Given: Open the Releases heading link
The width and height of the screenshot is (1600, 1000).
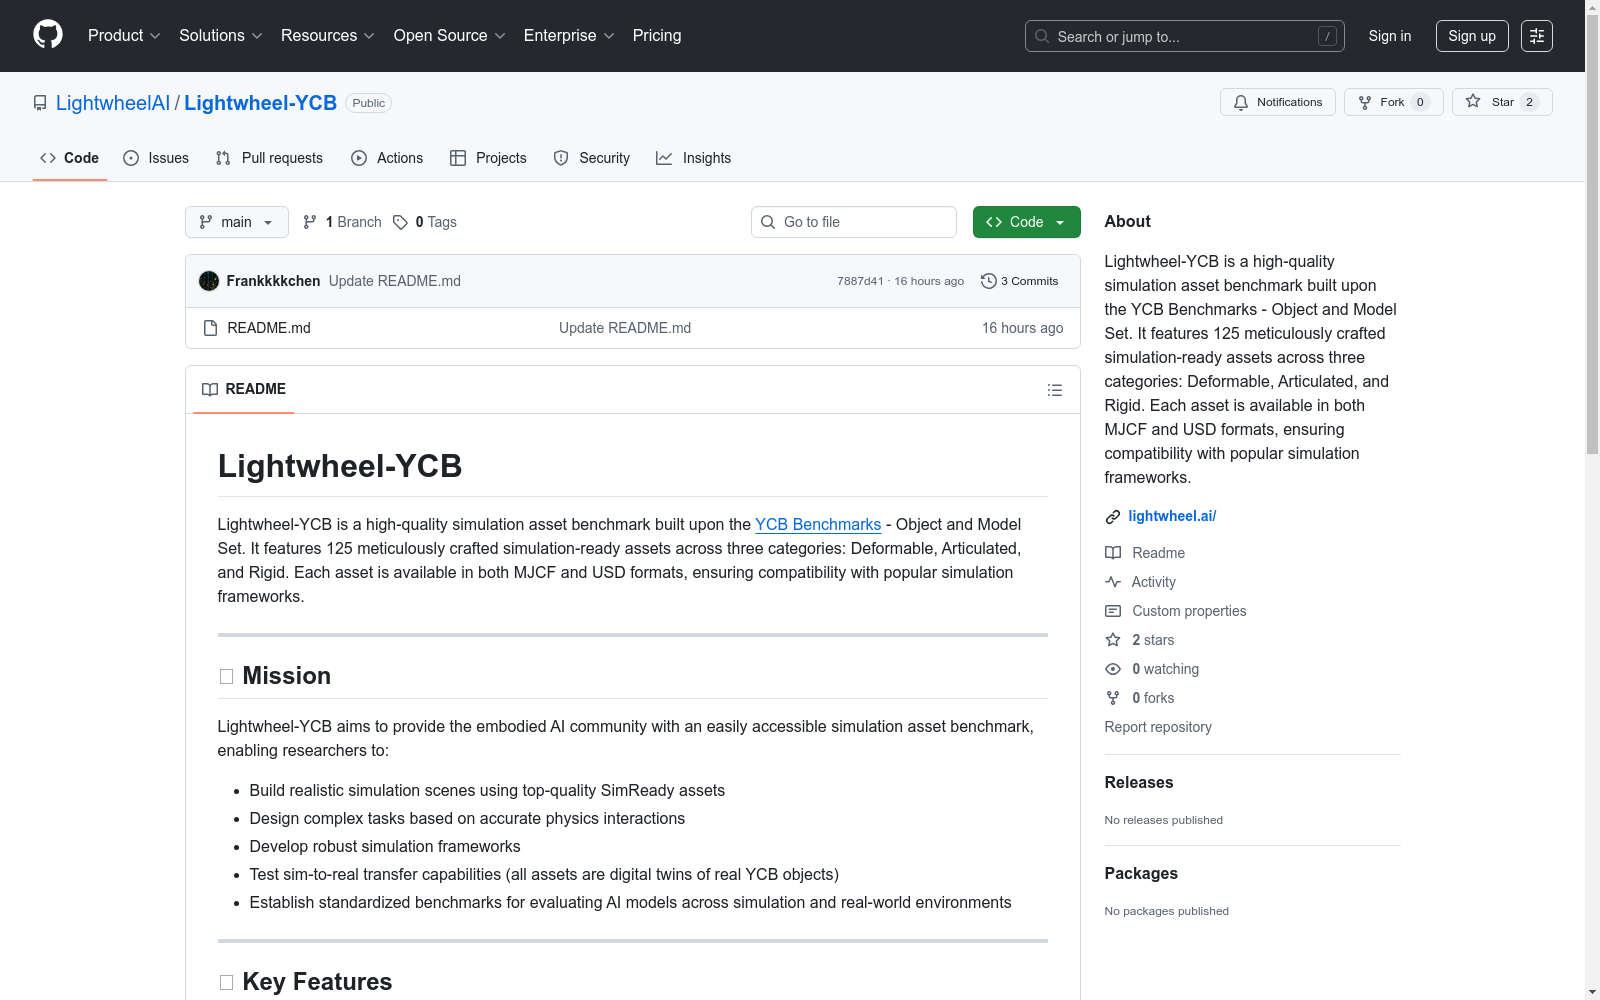Looking at the screenshot, I should (x=1139, y=782).
